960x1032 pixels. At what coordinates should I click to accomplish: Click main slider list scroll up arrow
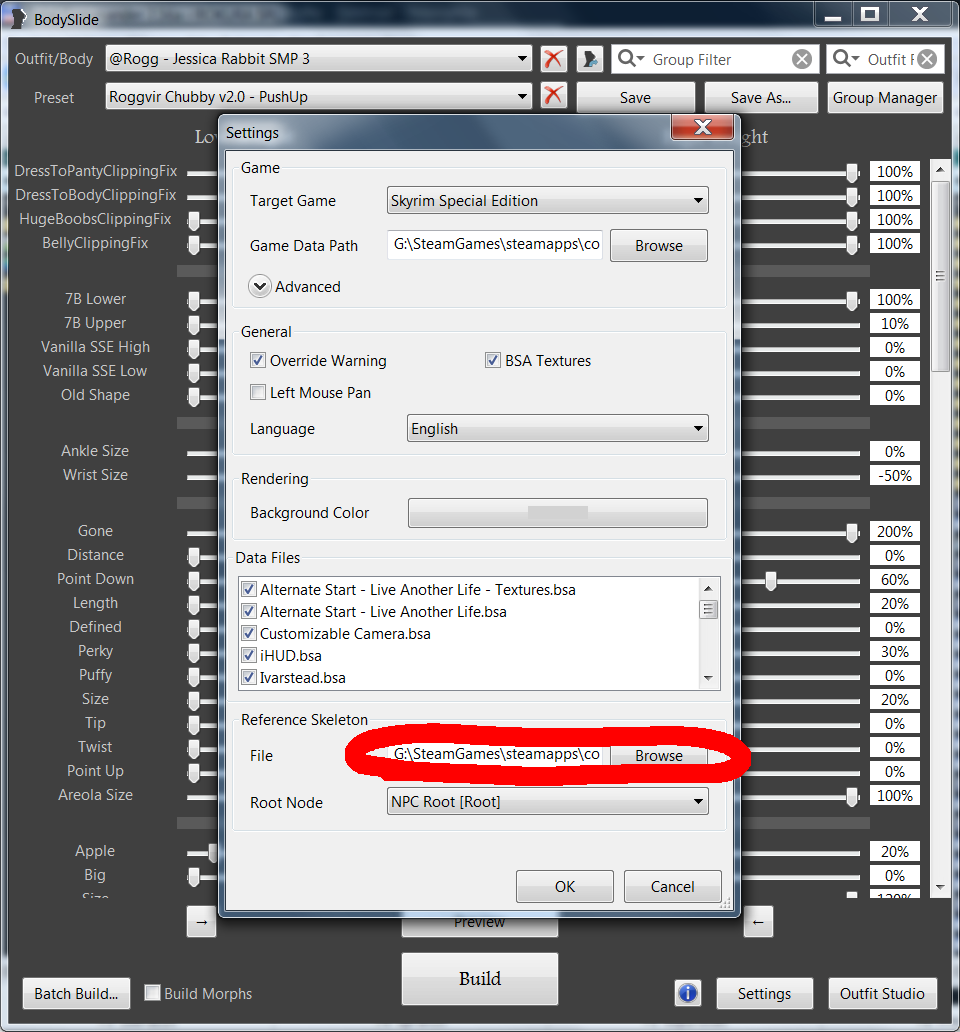click(x=940, y=169)
